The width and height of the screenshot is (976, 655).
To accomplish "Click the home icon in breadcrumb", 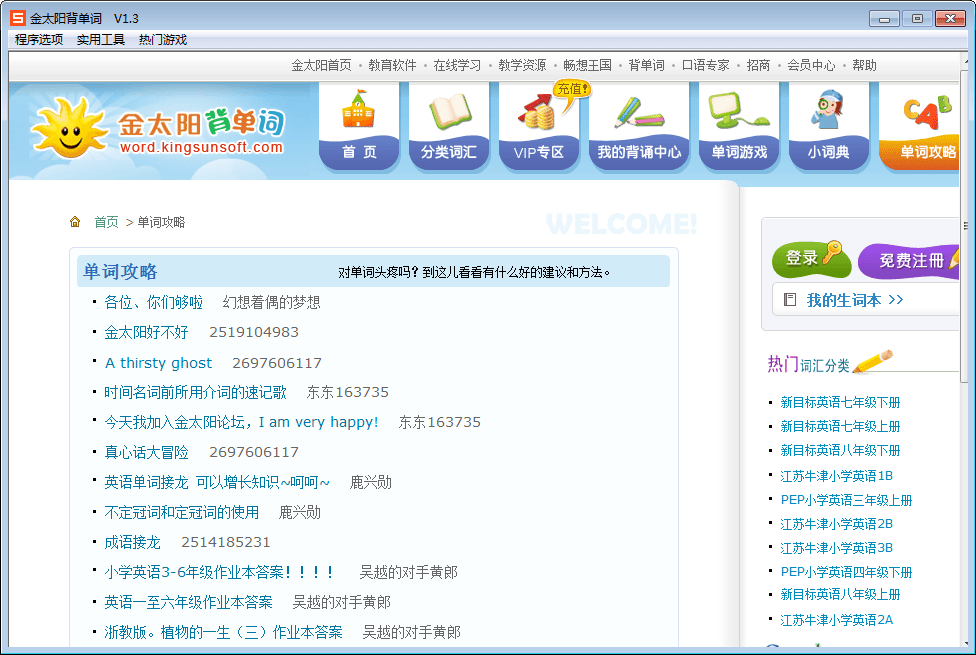I will coord(75,222).
